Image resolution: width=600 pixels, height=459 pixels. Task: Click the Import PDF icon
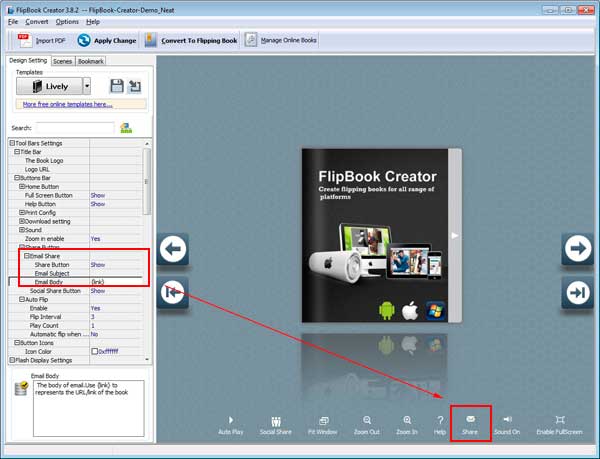point(25,40)
